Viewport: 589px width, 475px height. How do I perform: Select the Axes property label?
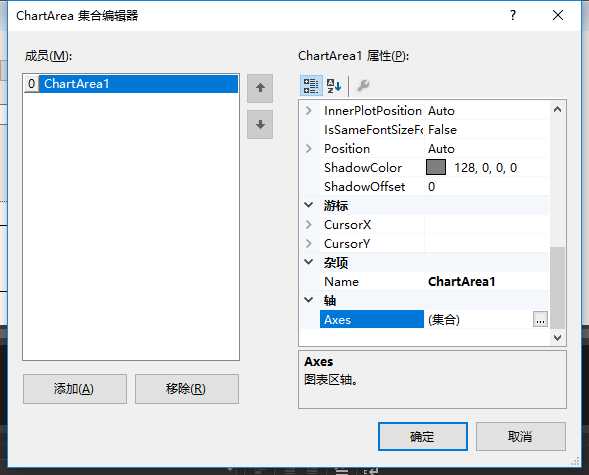[x=372, y=320]
